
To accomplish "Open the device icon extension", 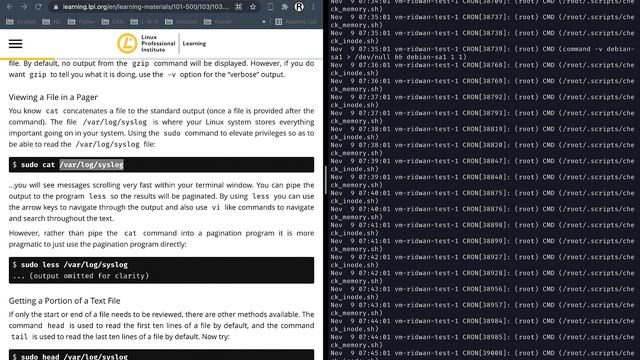I will click(x=270, y=7).
